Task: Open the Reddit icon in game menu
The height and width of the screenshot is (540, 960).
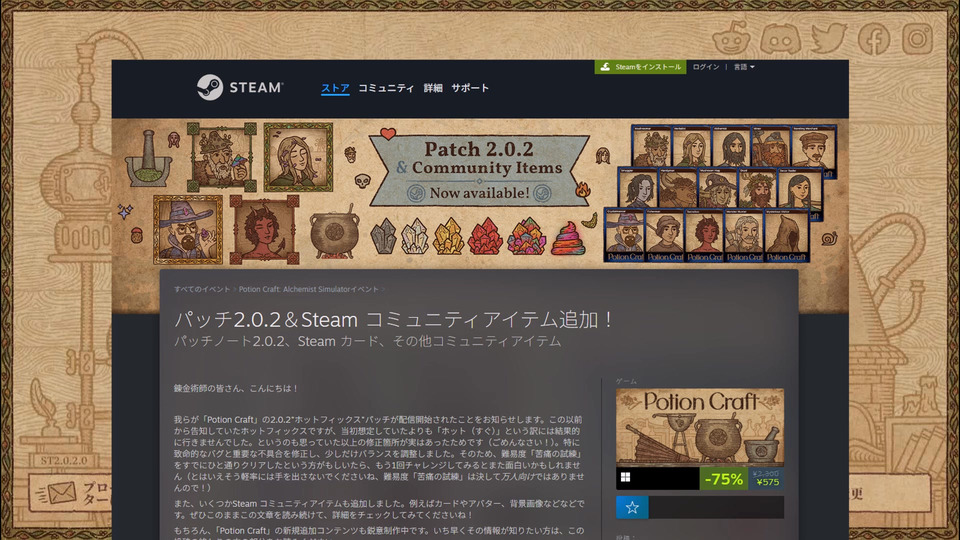Action: click(x=732, y=38)
